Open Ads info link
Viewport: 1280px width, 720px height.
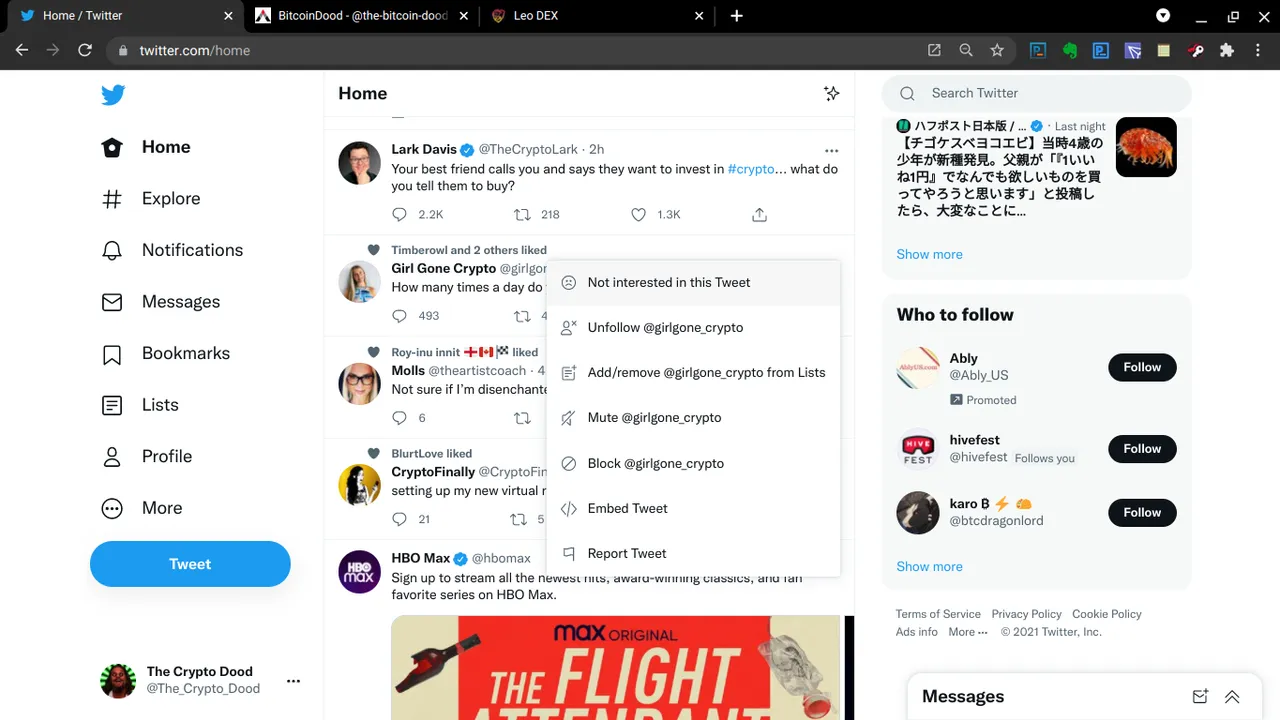click(916, 632)
